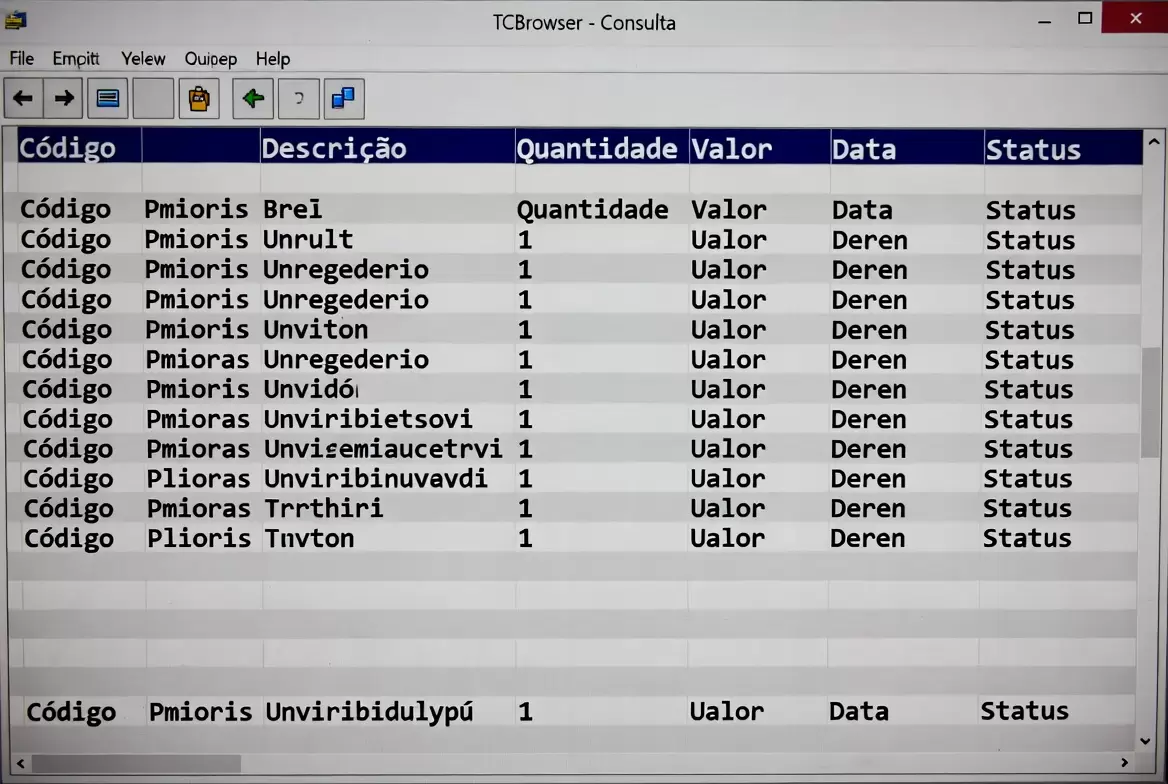This screenshot has width=1168, height=784.
Task: Click the black back arrow toolbar button
Action: click(x=23, y=99)
